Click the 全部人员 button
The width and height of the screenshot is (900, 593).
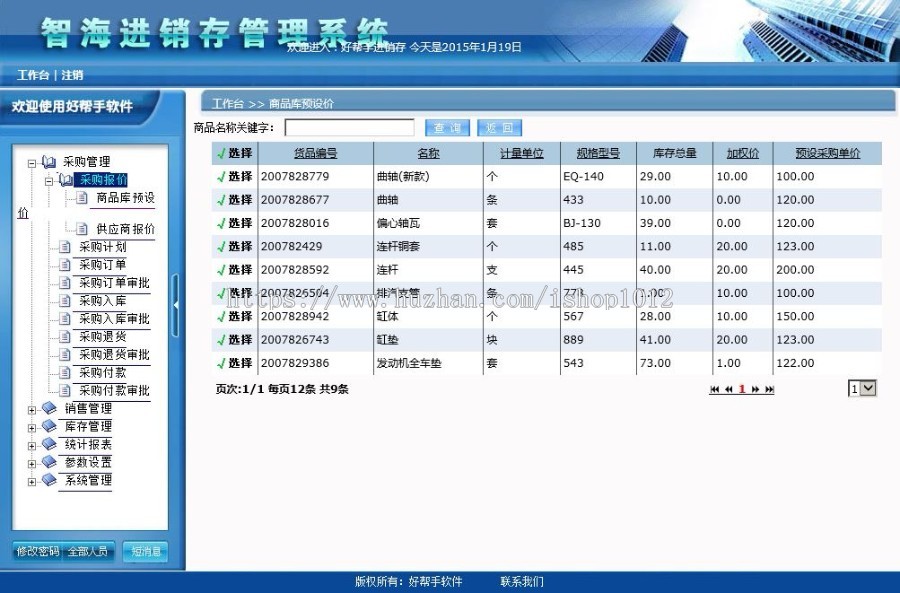click(x=88, y=552)
